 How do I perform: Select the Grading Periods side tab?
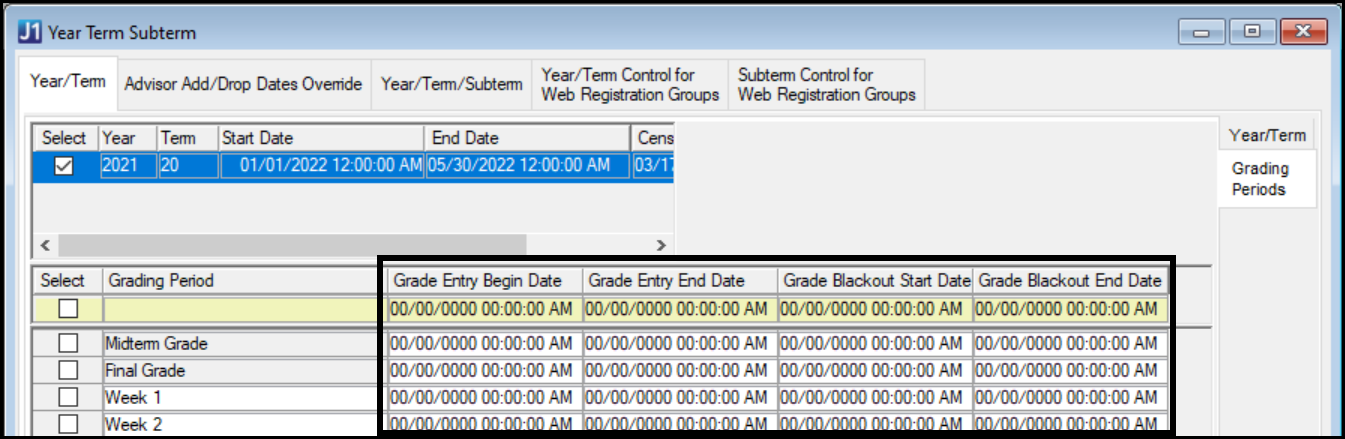point(1267,179)
